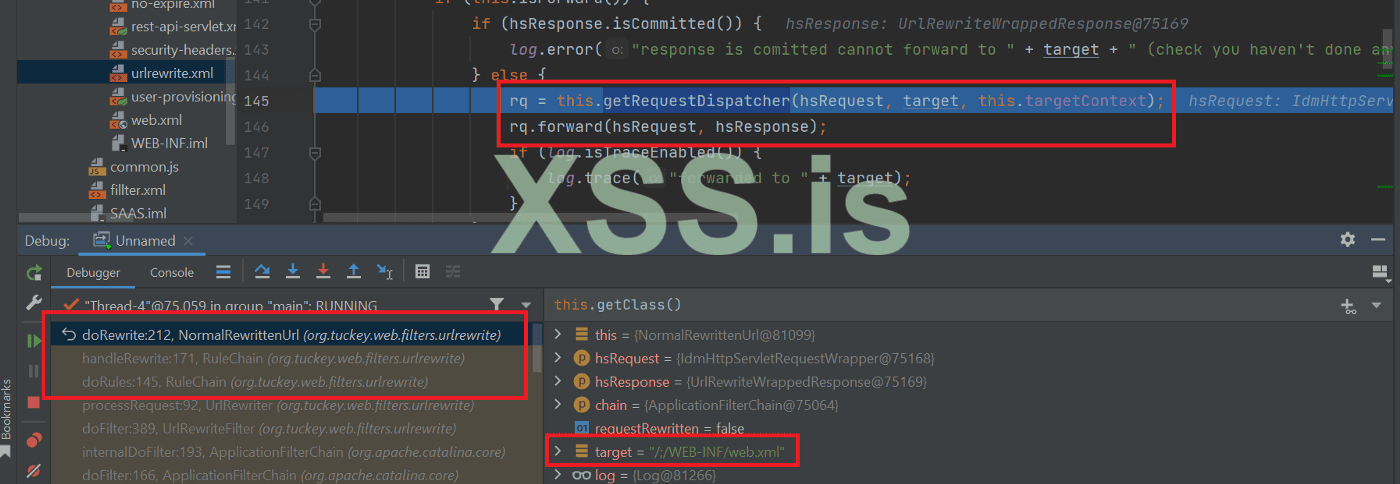Step out of the method
The height and width of the screenshot is (484, 1400).
coord(353,272)
